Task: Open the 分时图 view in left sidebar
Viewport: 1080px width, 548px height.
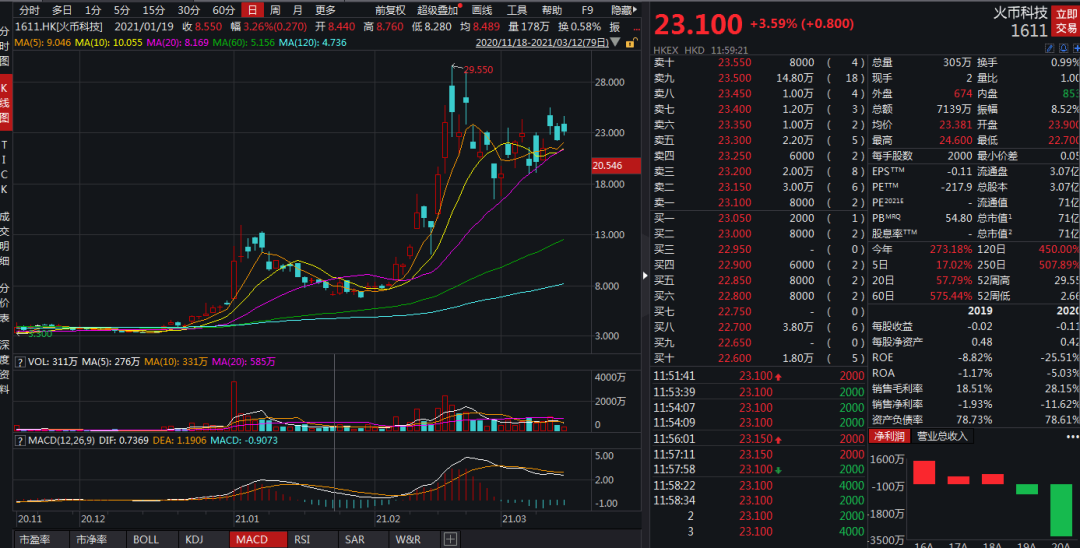Action: [5, 46]
